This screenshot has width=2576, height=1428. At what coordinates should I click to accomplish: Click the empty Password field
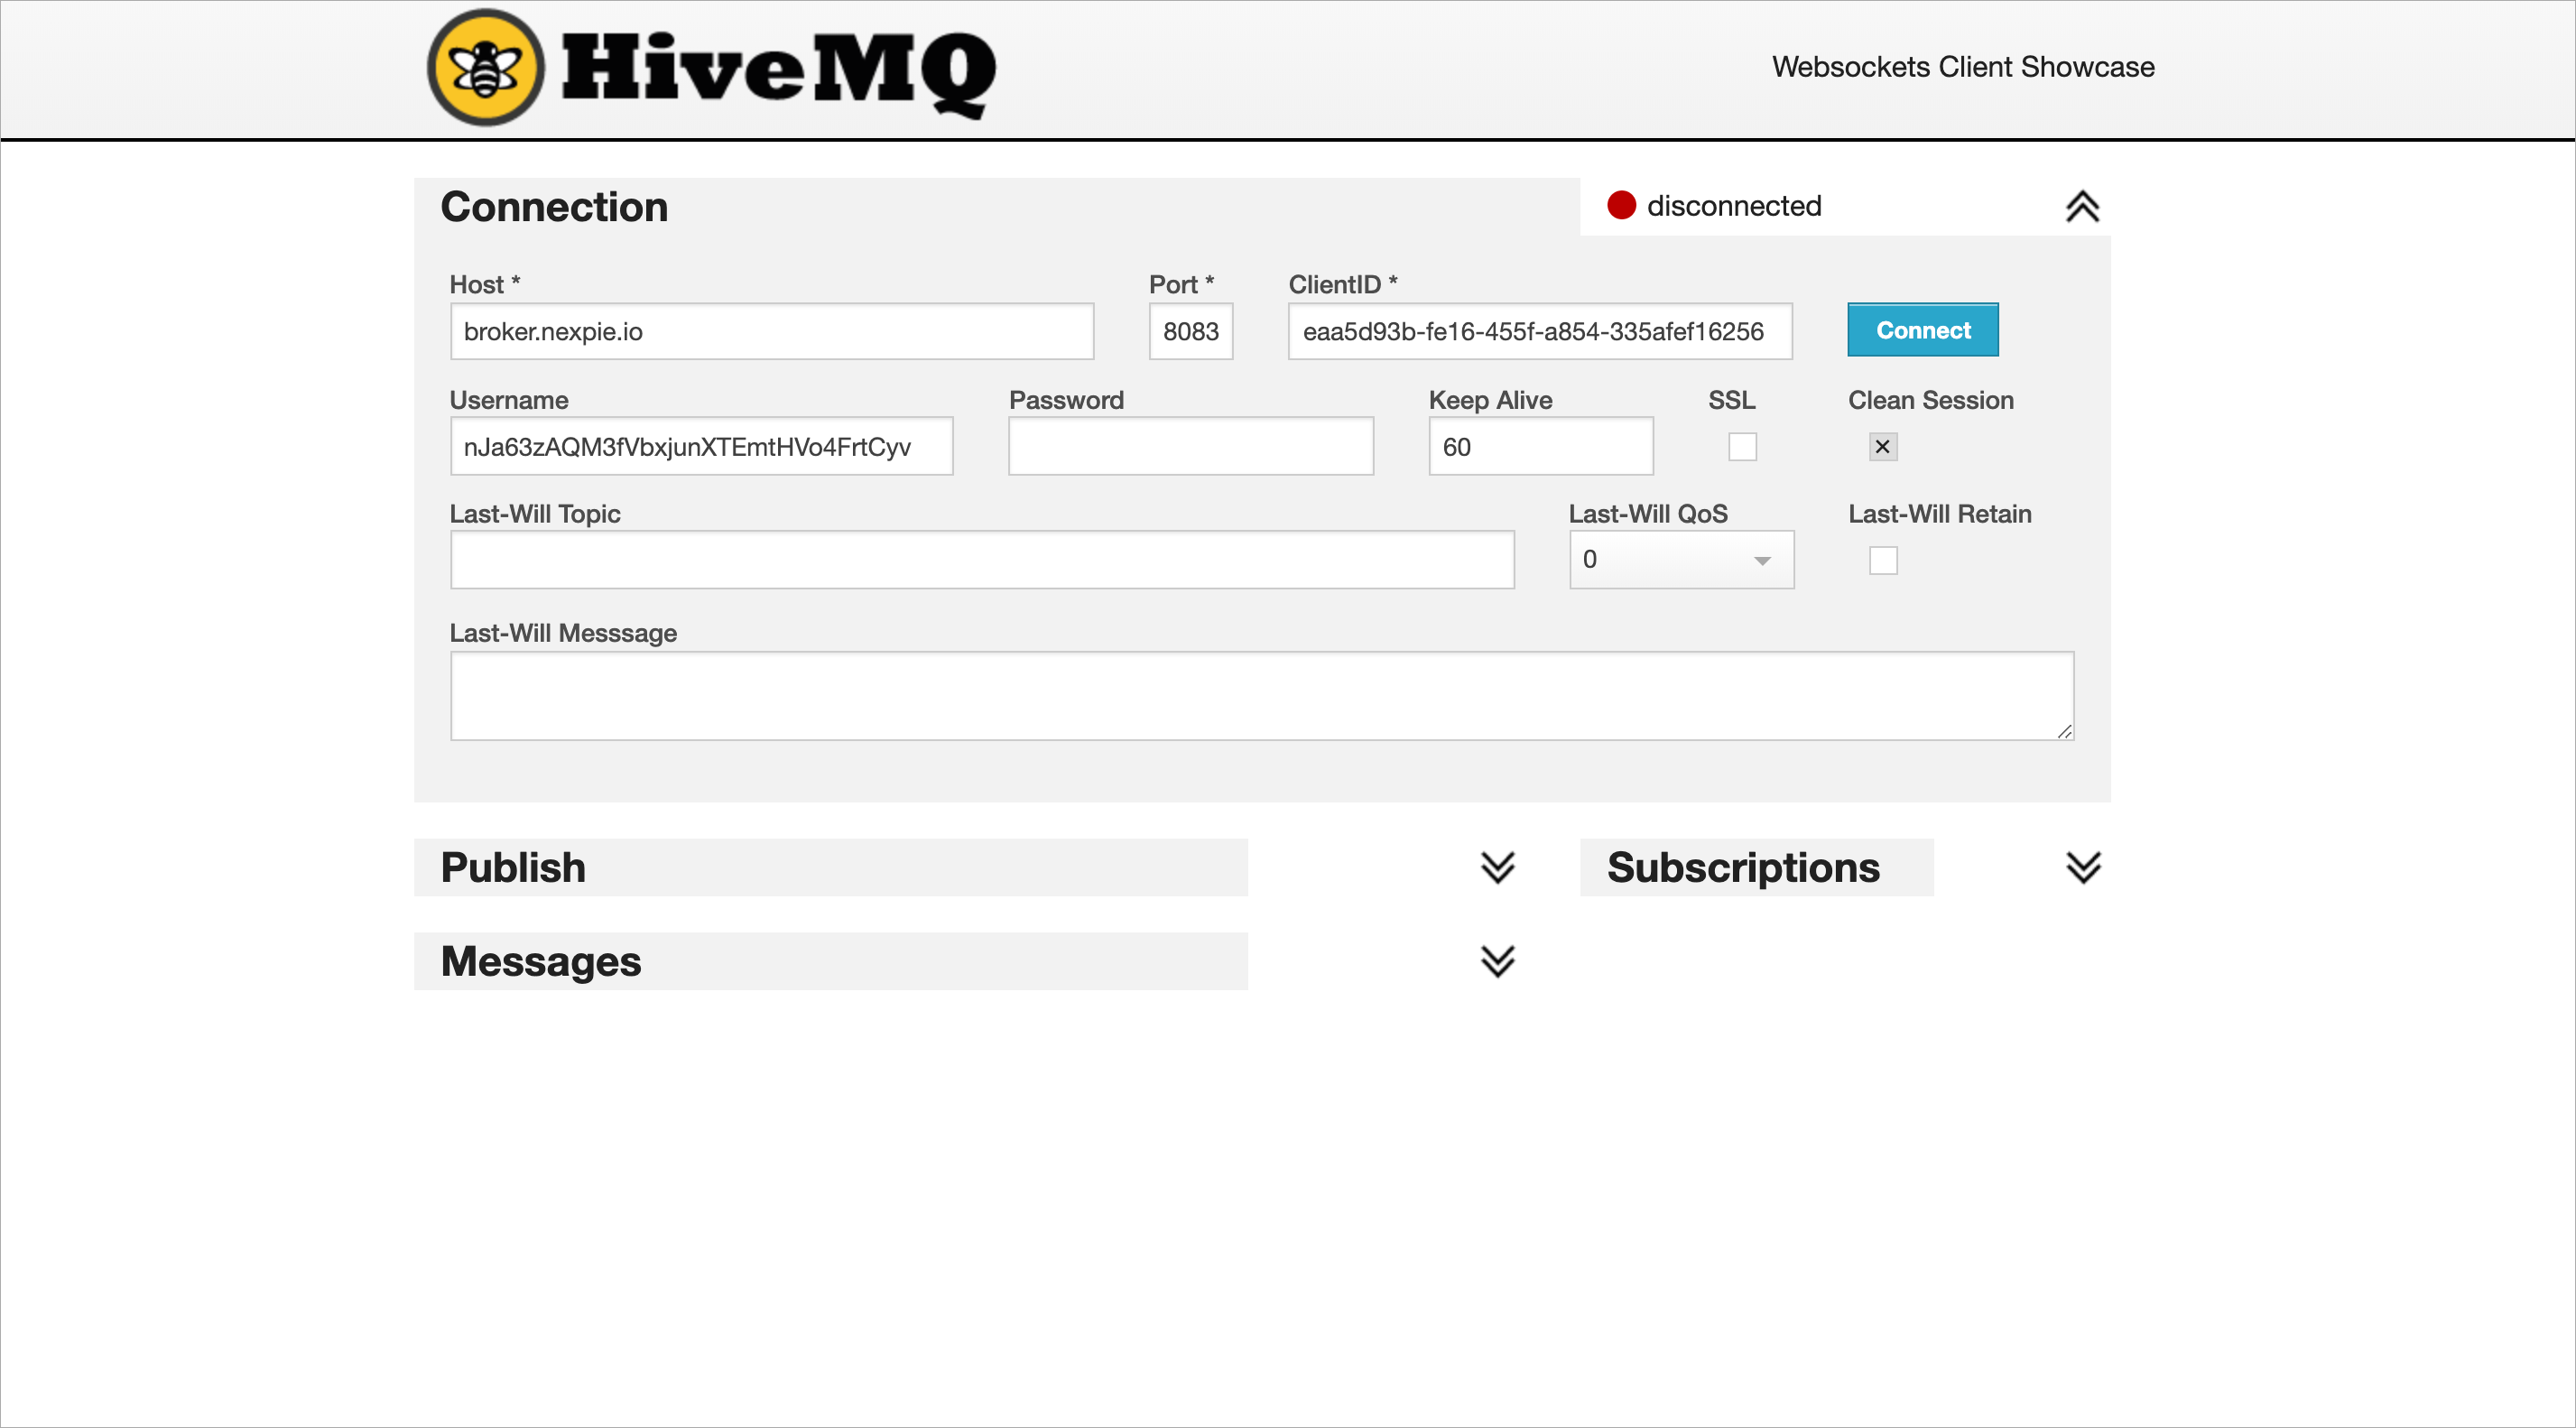click(1190, 447)
